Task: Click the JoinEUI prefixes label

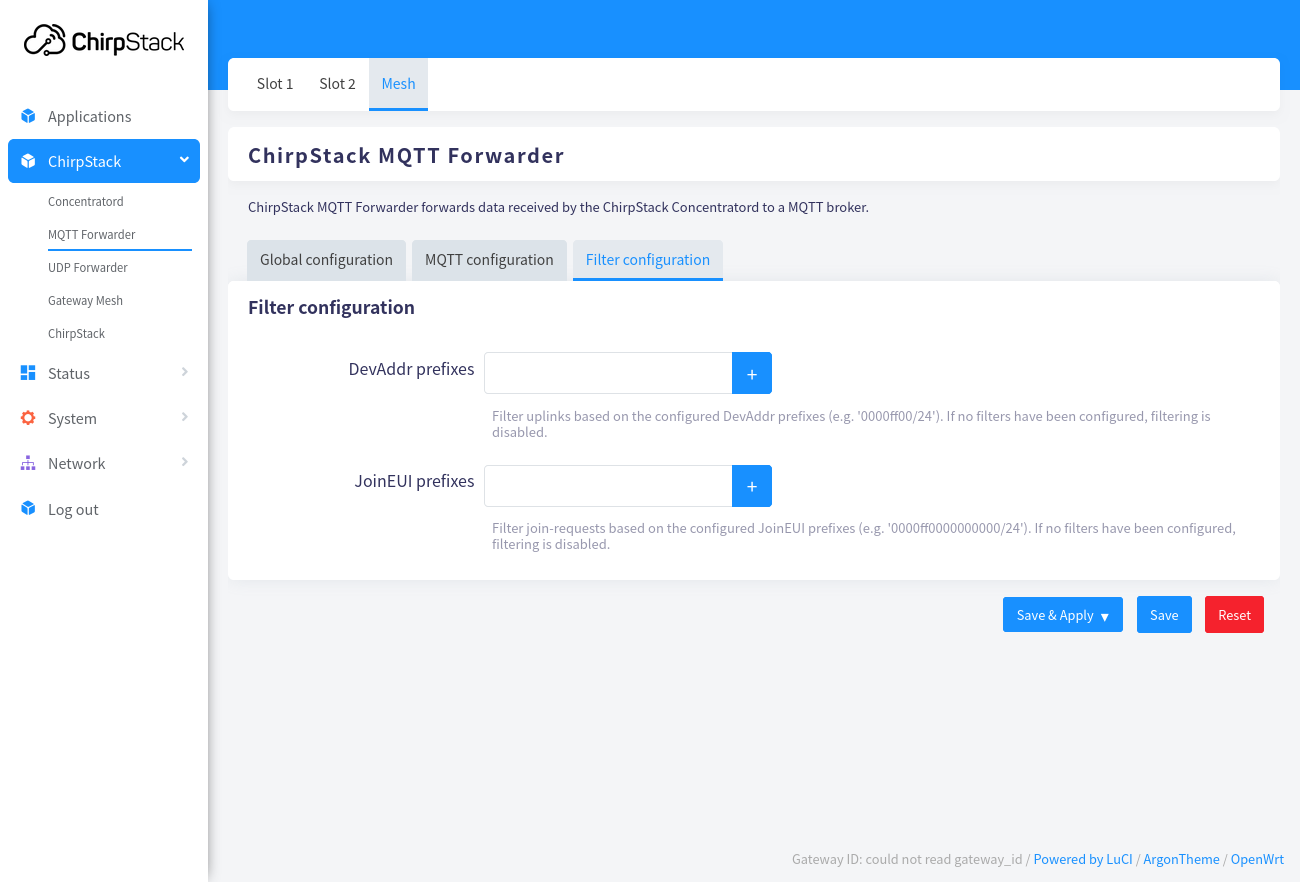Action: tap(414, 481)
